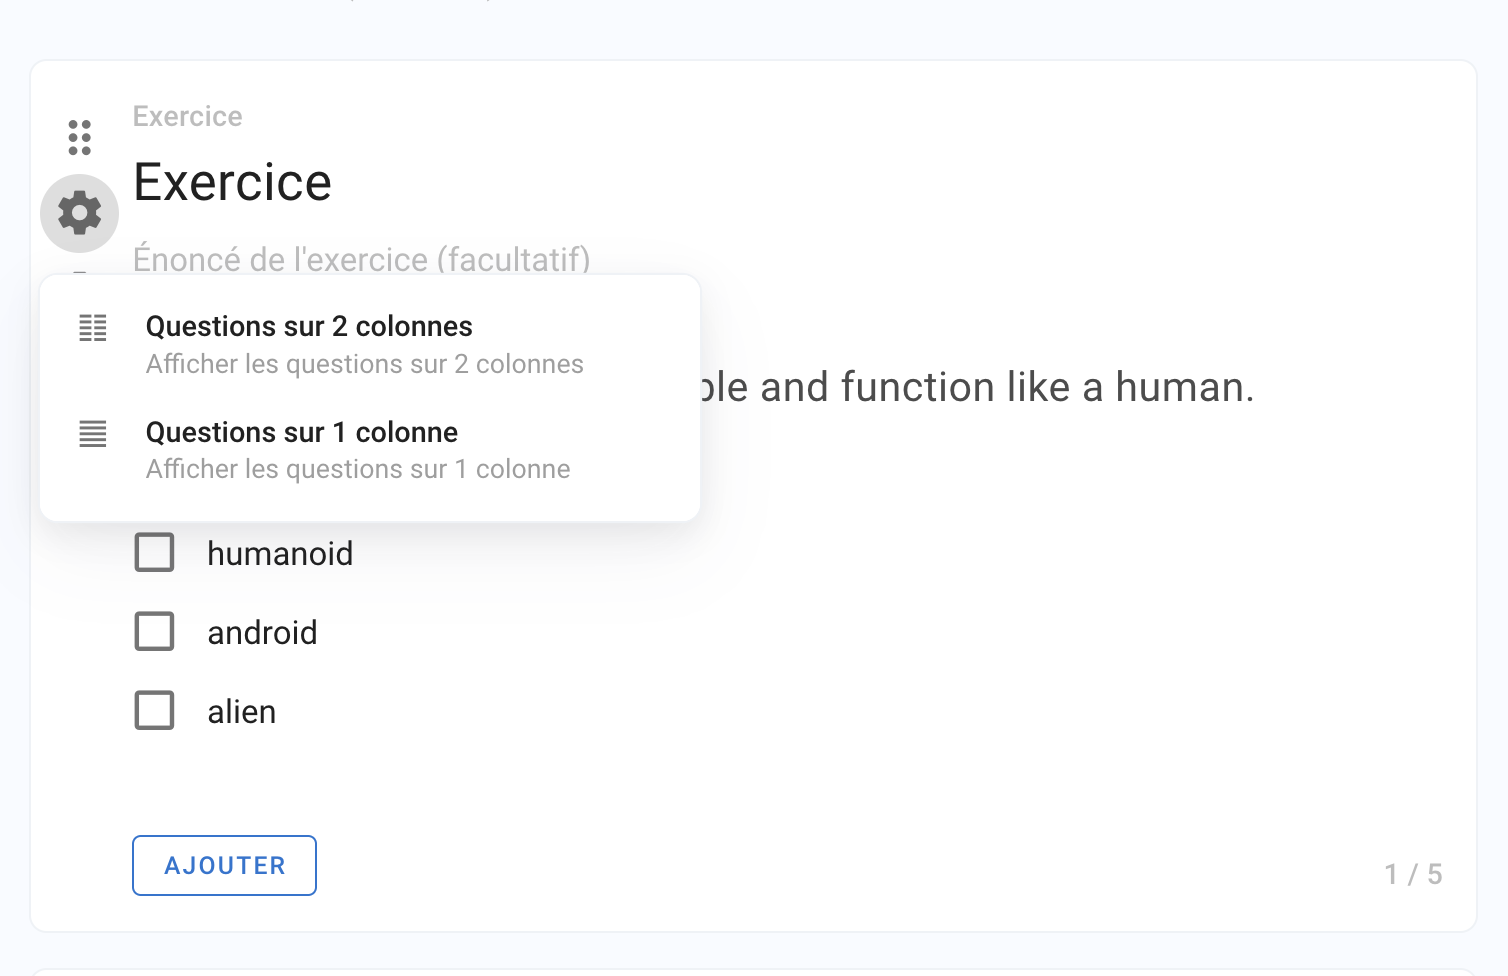Click the gear settings icon

tap(80, 213)
